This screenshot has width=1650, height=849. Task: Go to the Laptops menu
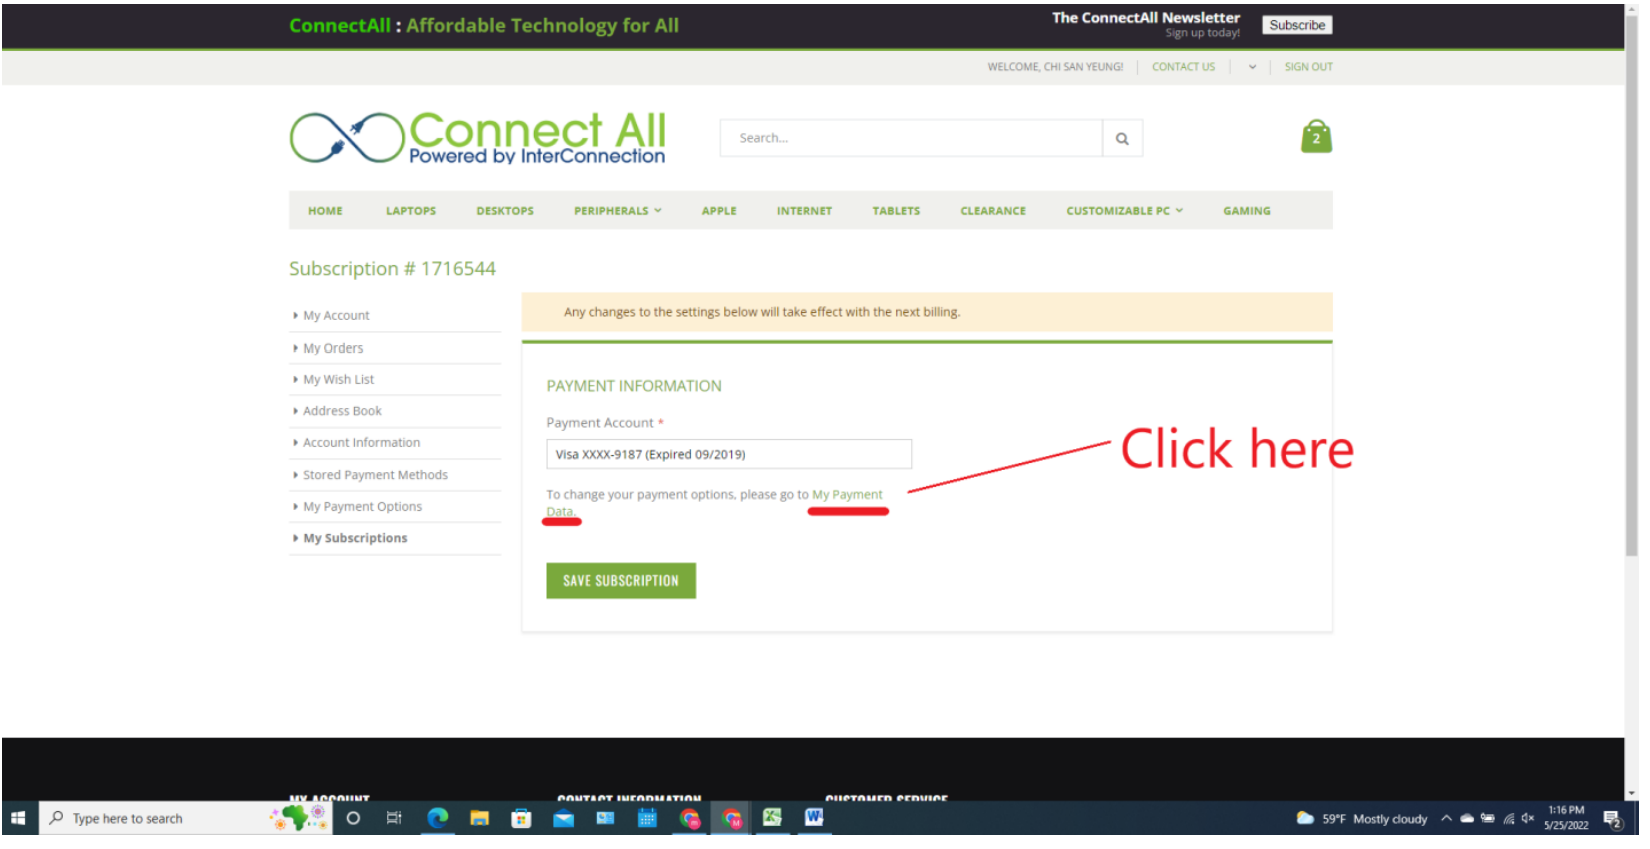[411, 211]
